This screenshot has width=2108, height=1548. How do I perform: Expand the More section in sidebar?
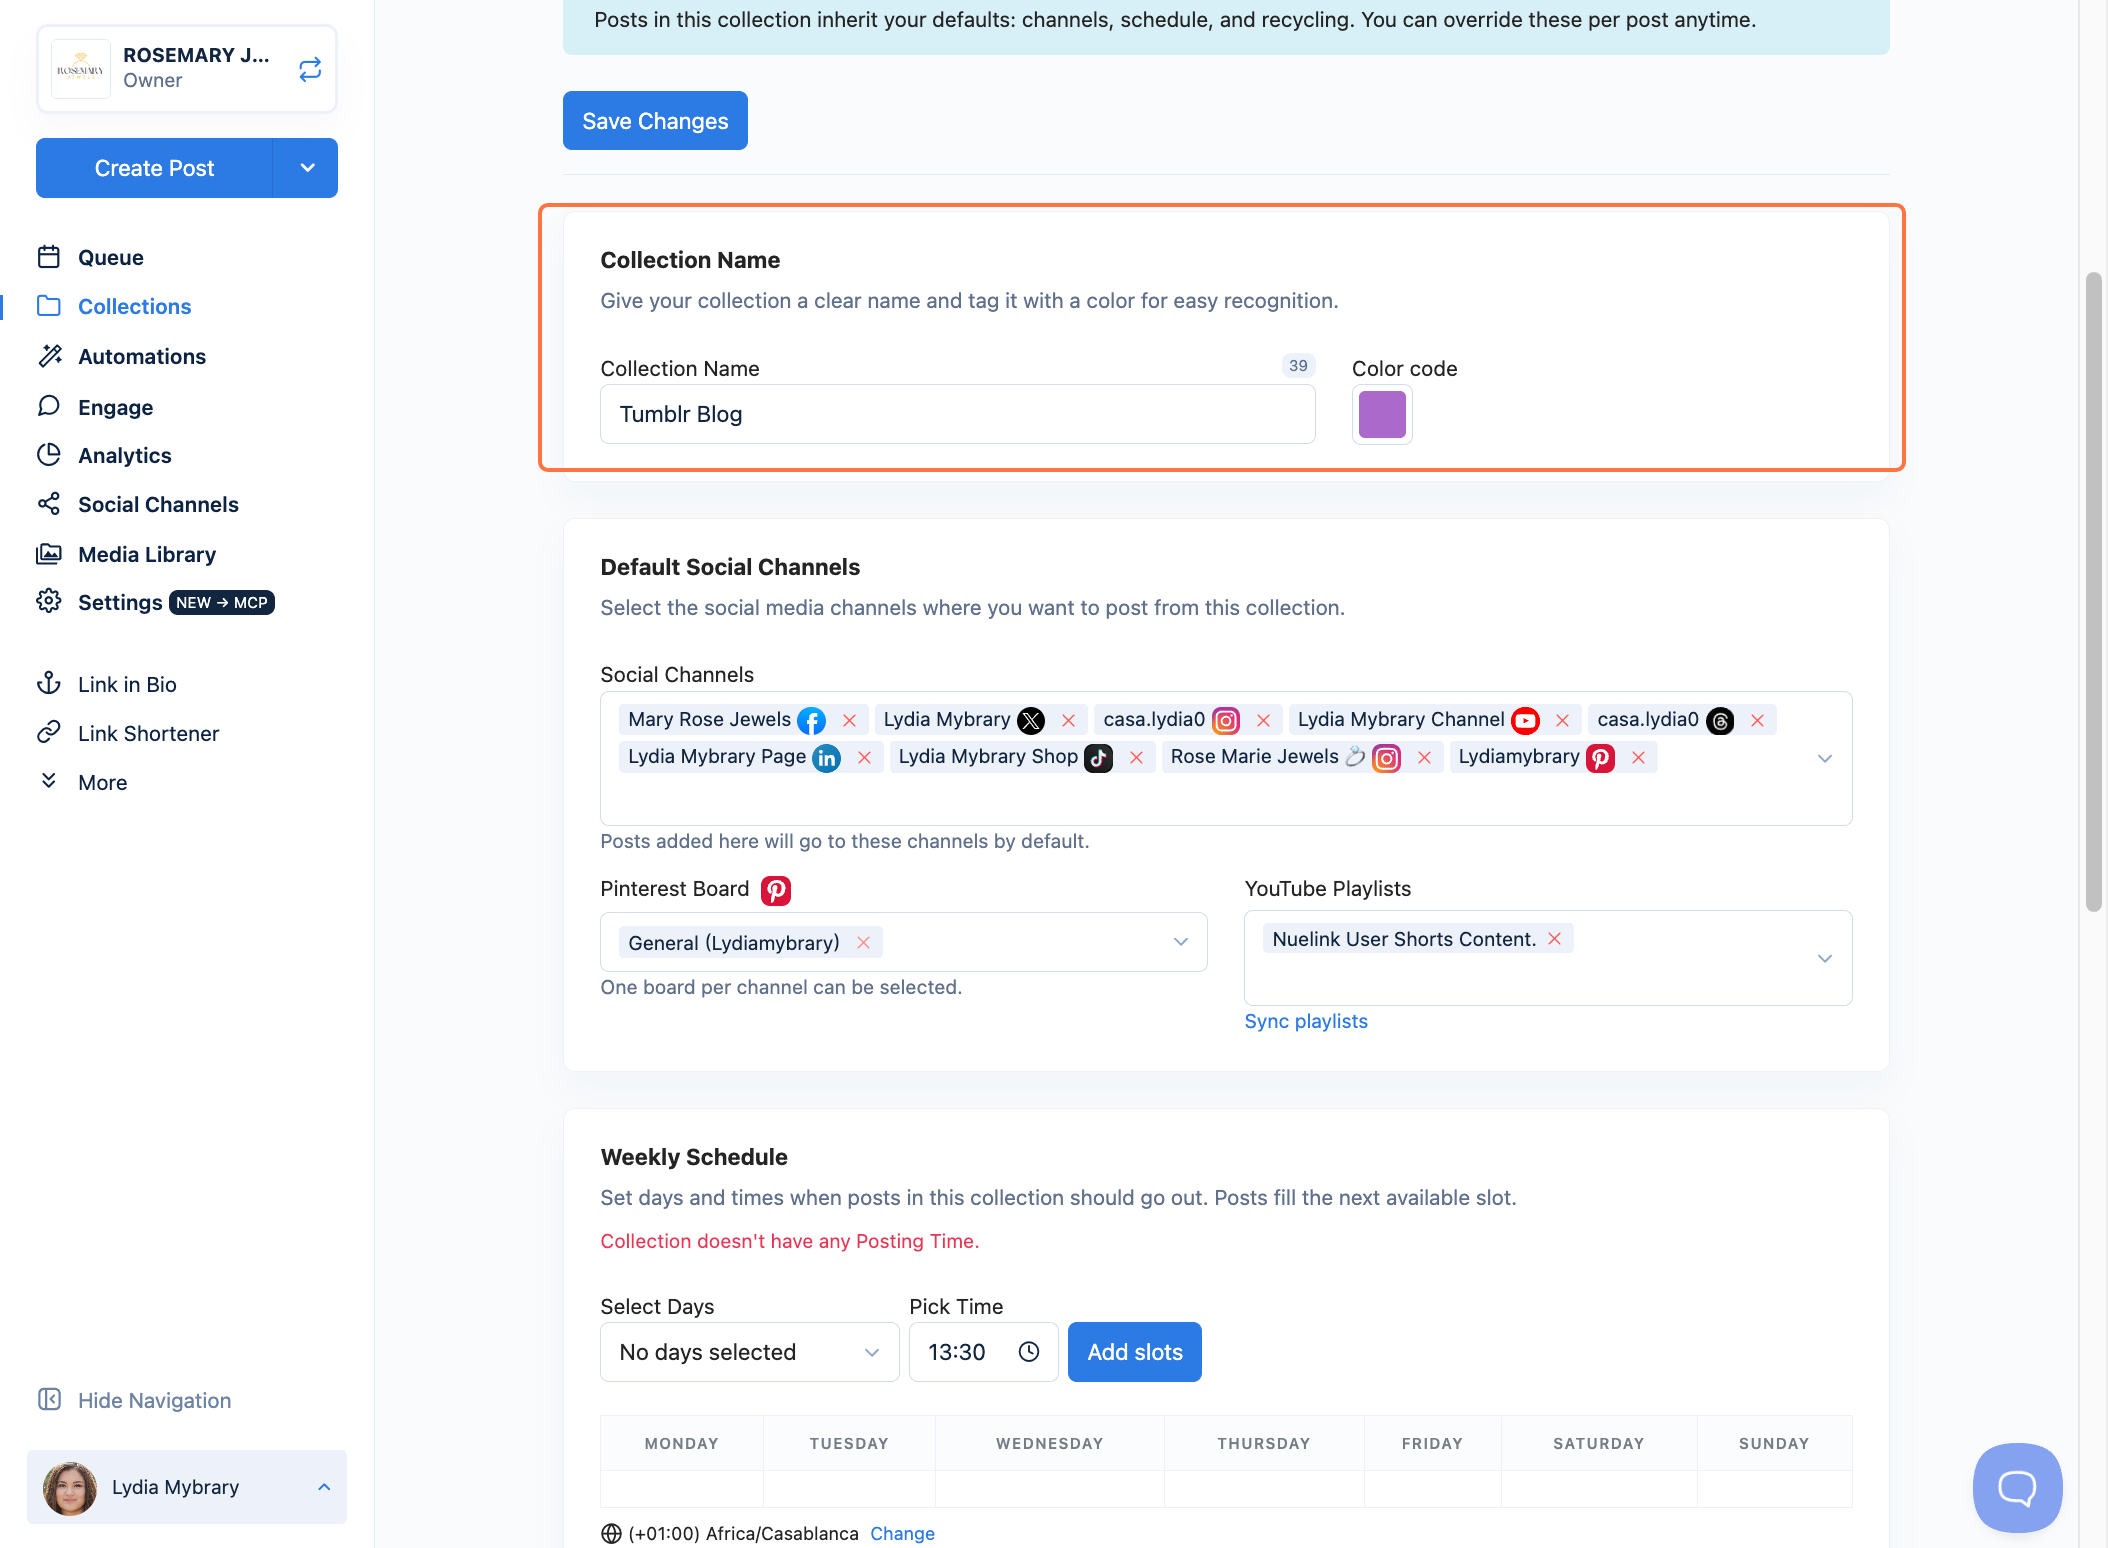point(102,782)
